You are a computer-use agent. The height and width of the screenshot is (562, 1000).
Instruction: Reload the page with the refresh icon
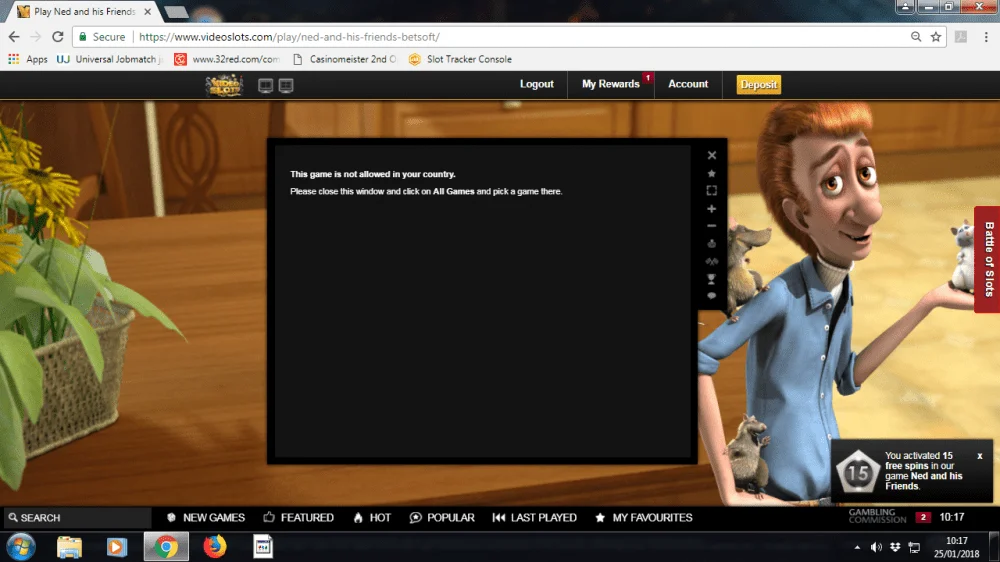tap(57, 36)
